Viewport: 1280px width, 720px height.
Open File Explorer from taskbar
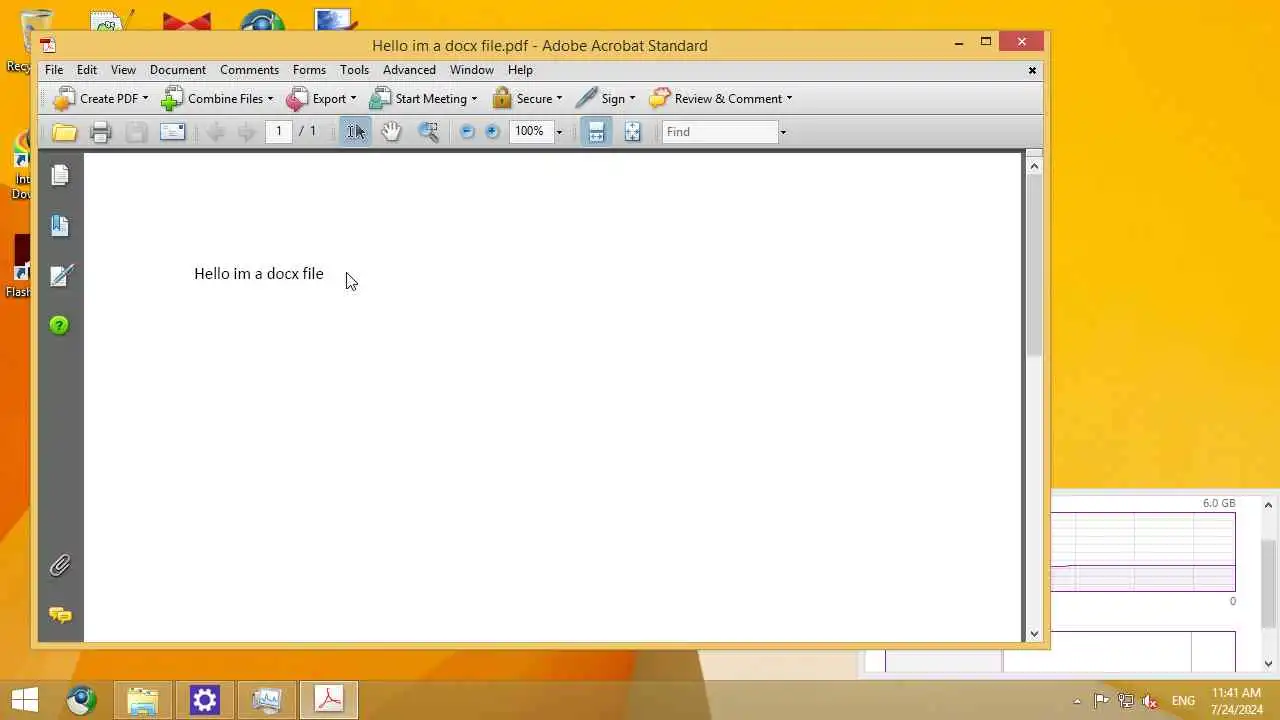[142, 700]
